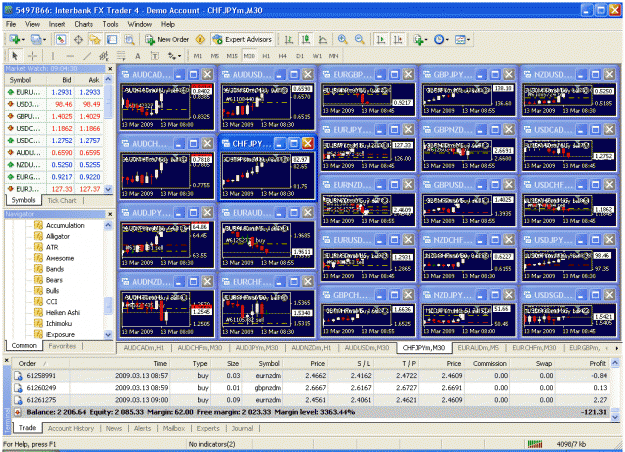The image size is (625, 452).
Task: Open the Favorites tab in Navigator
Action: [x=62, y=346]
